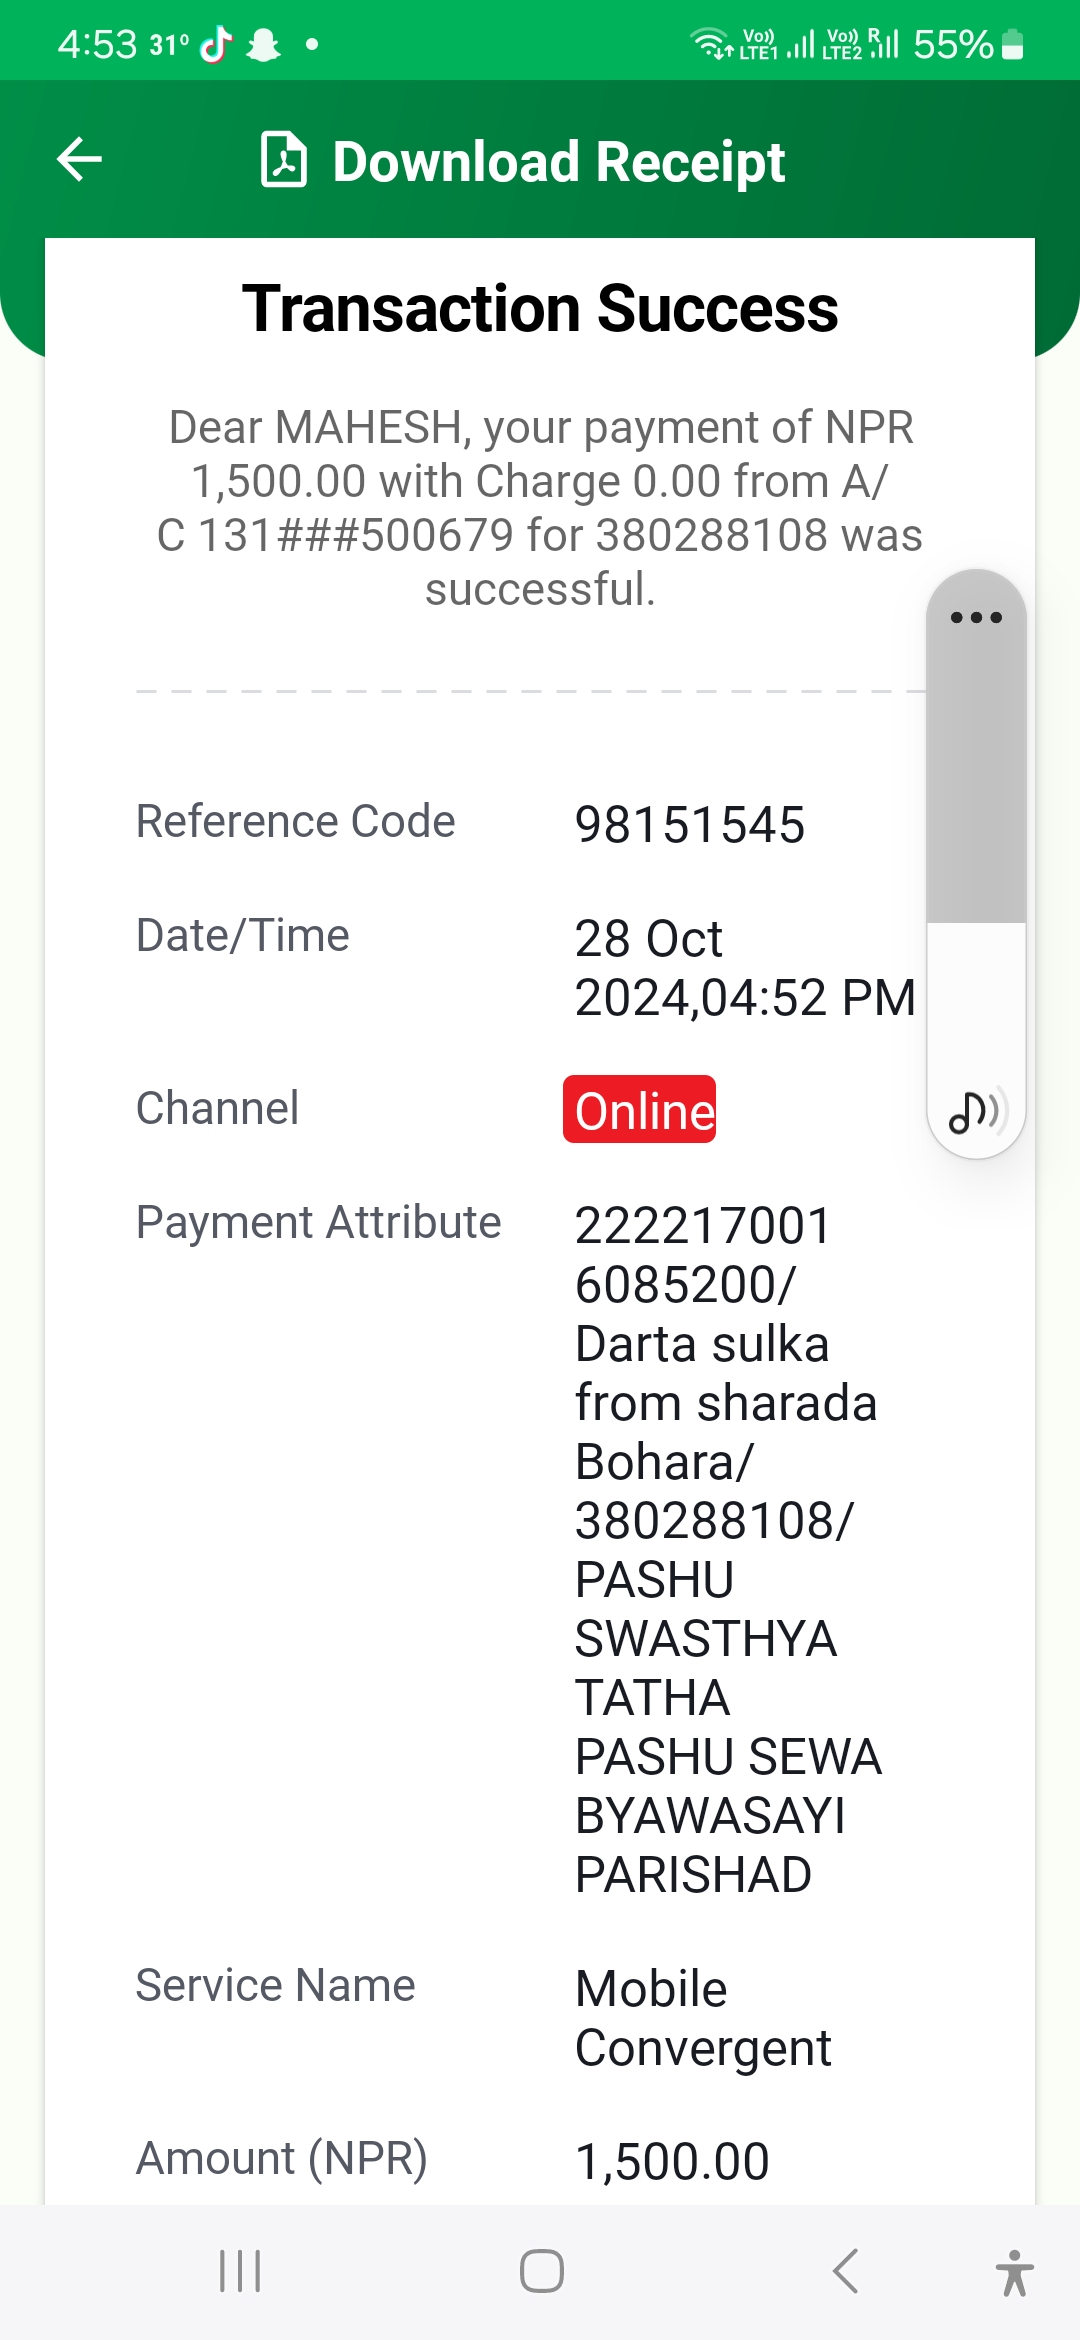
Task: Select the reference code 98151545
Action: tap(690, 825)
